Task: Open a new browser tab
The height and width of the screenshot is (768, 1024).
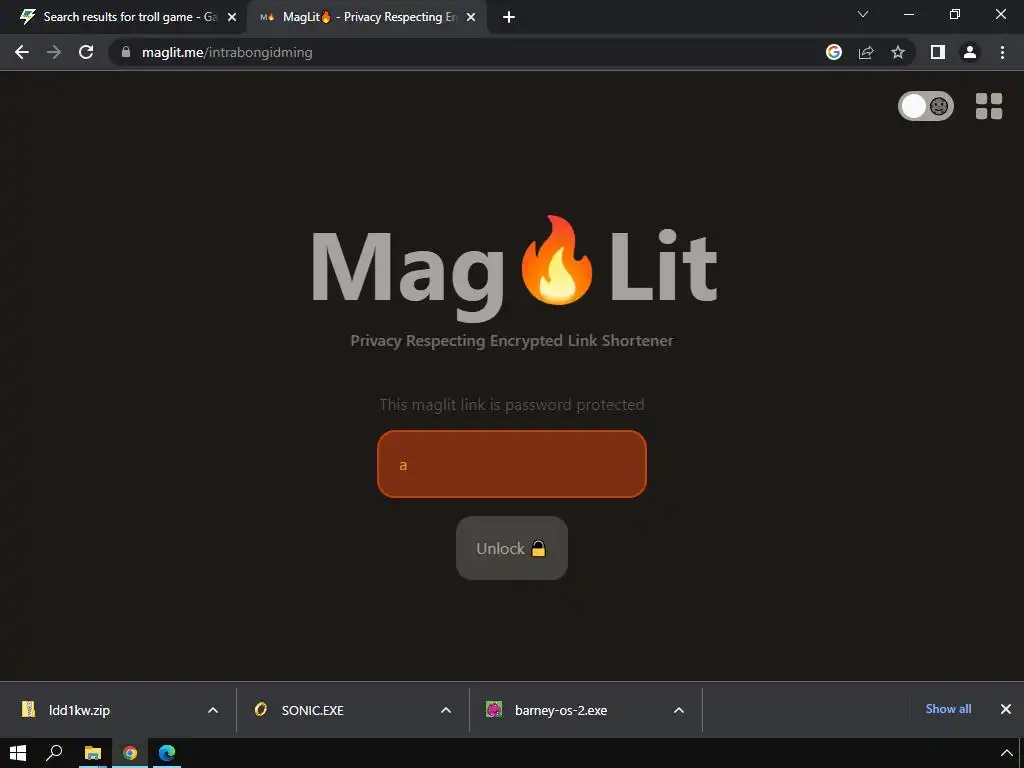Action: tap(509, 18)
